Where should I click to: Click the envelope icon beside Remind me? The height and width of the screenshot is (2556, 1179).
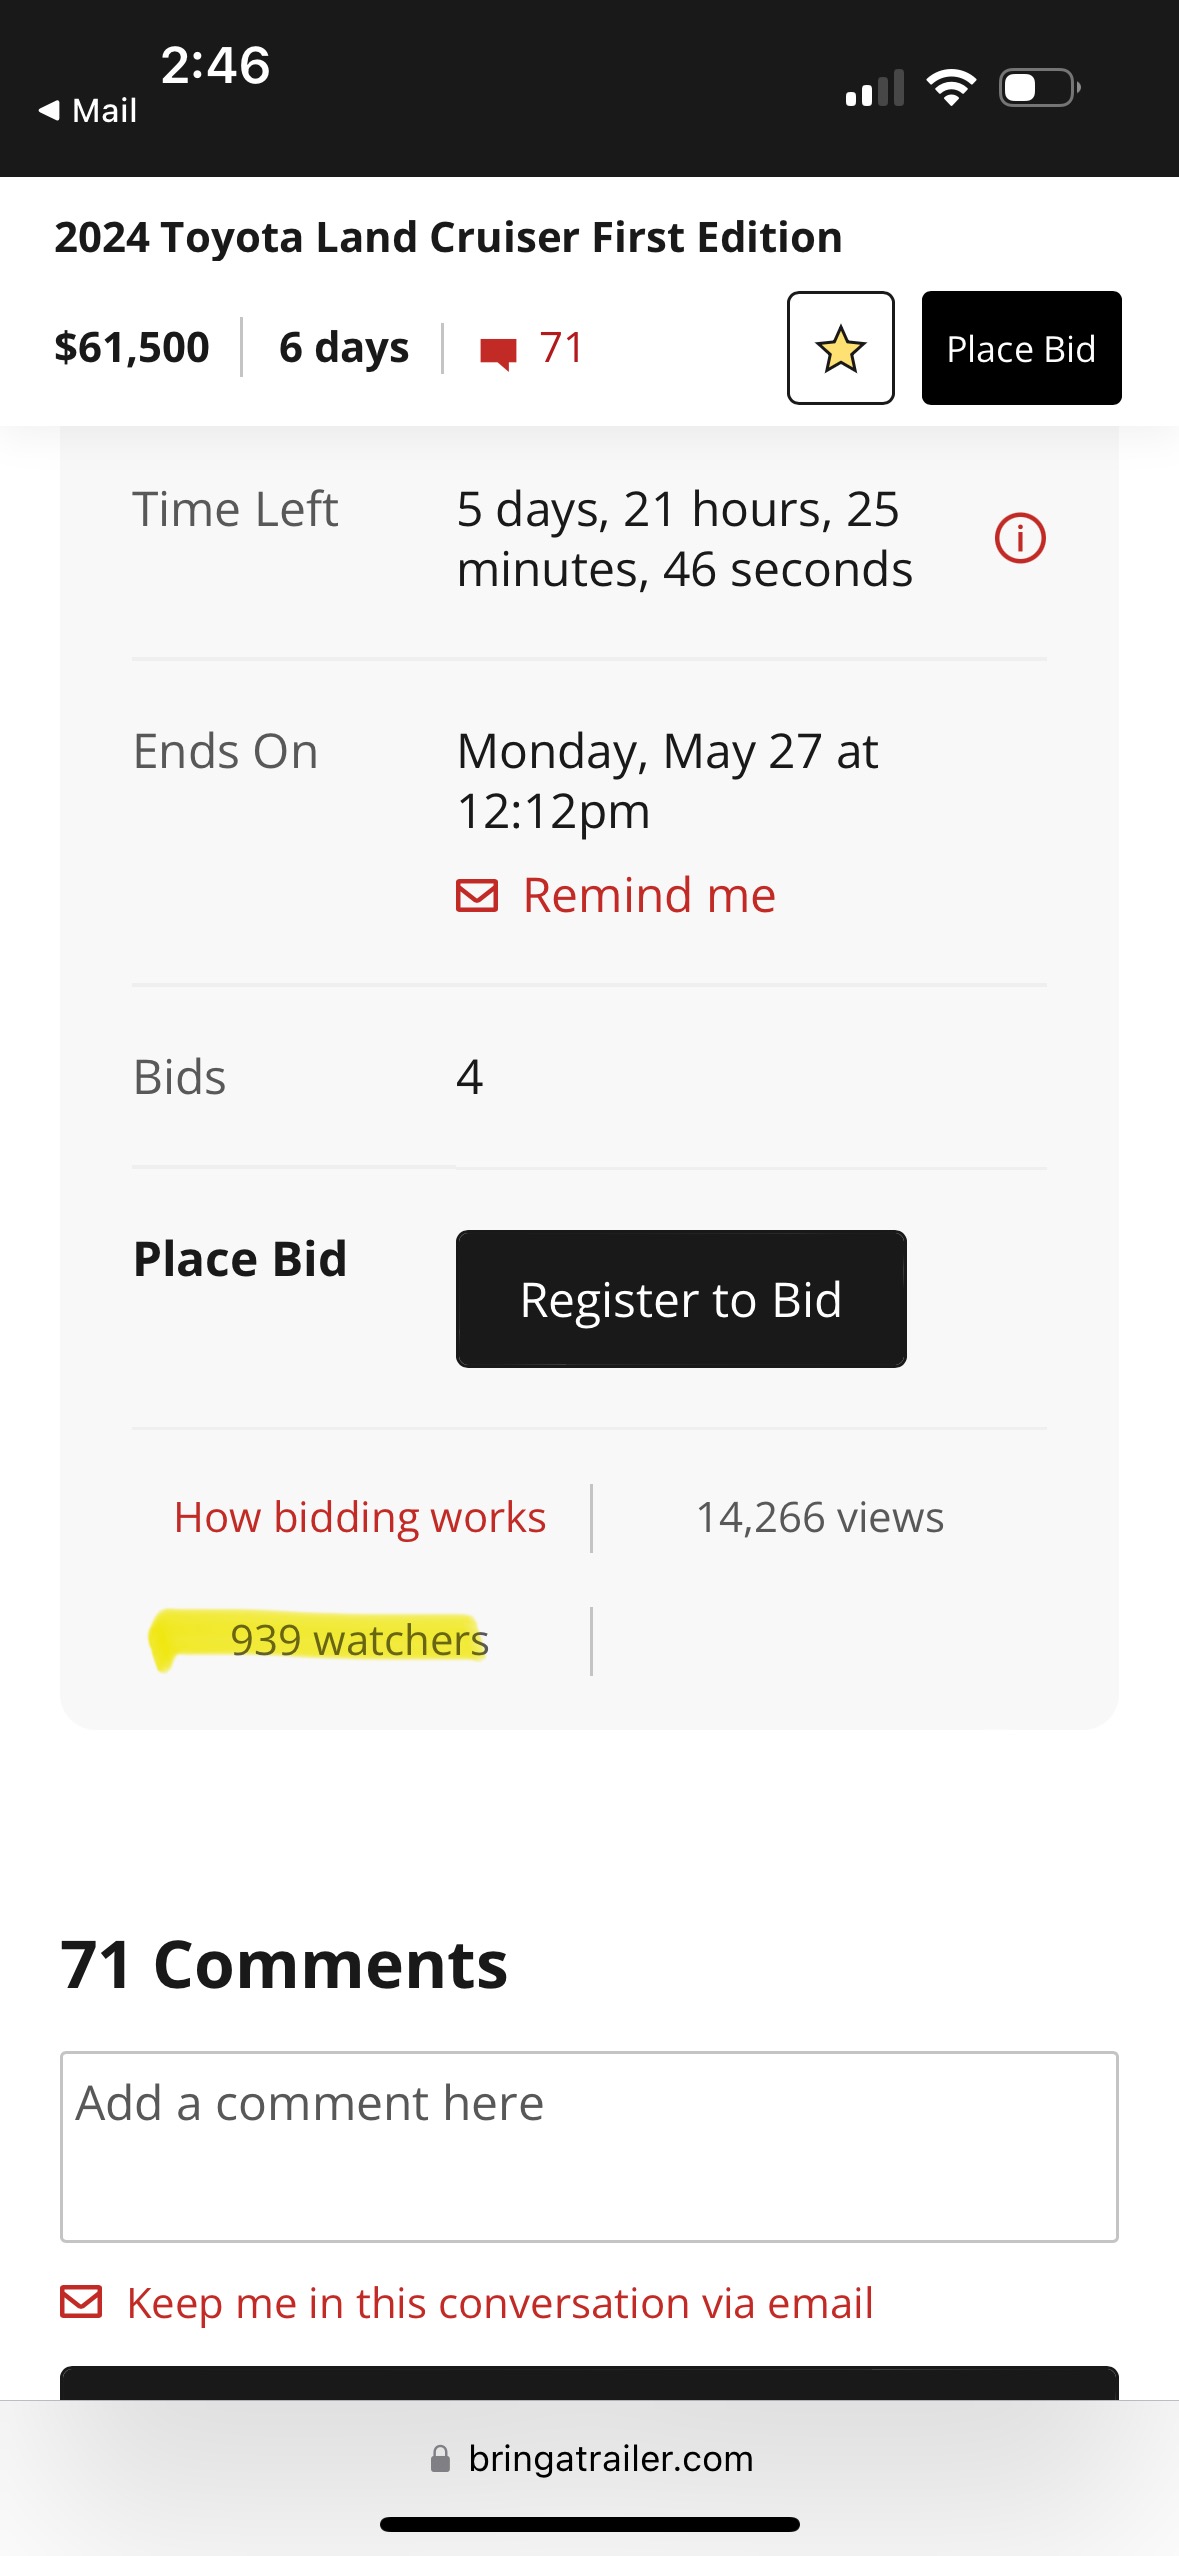477,895
